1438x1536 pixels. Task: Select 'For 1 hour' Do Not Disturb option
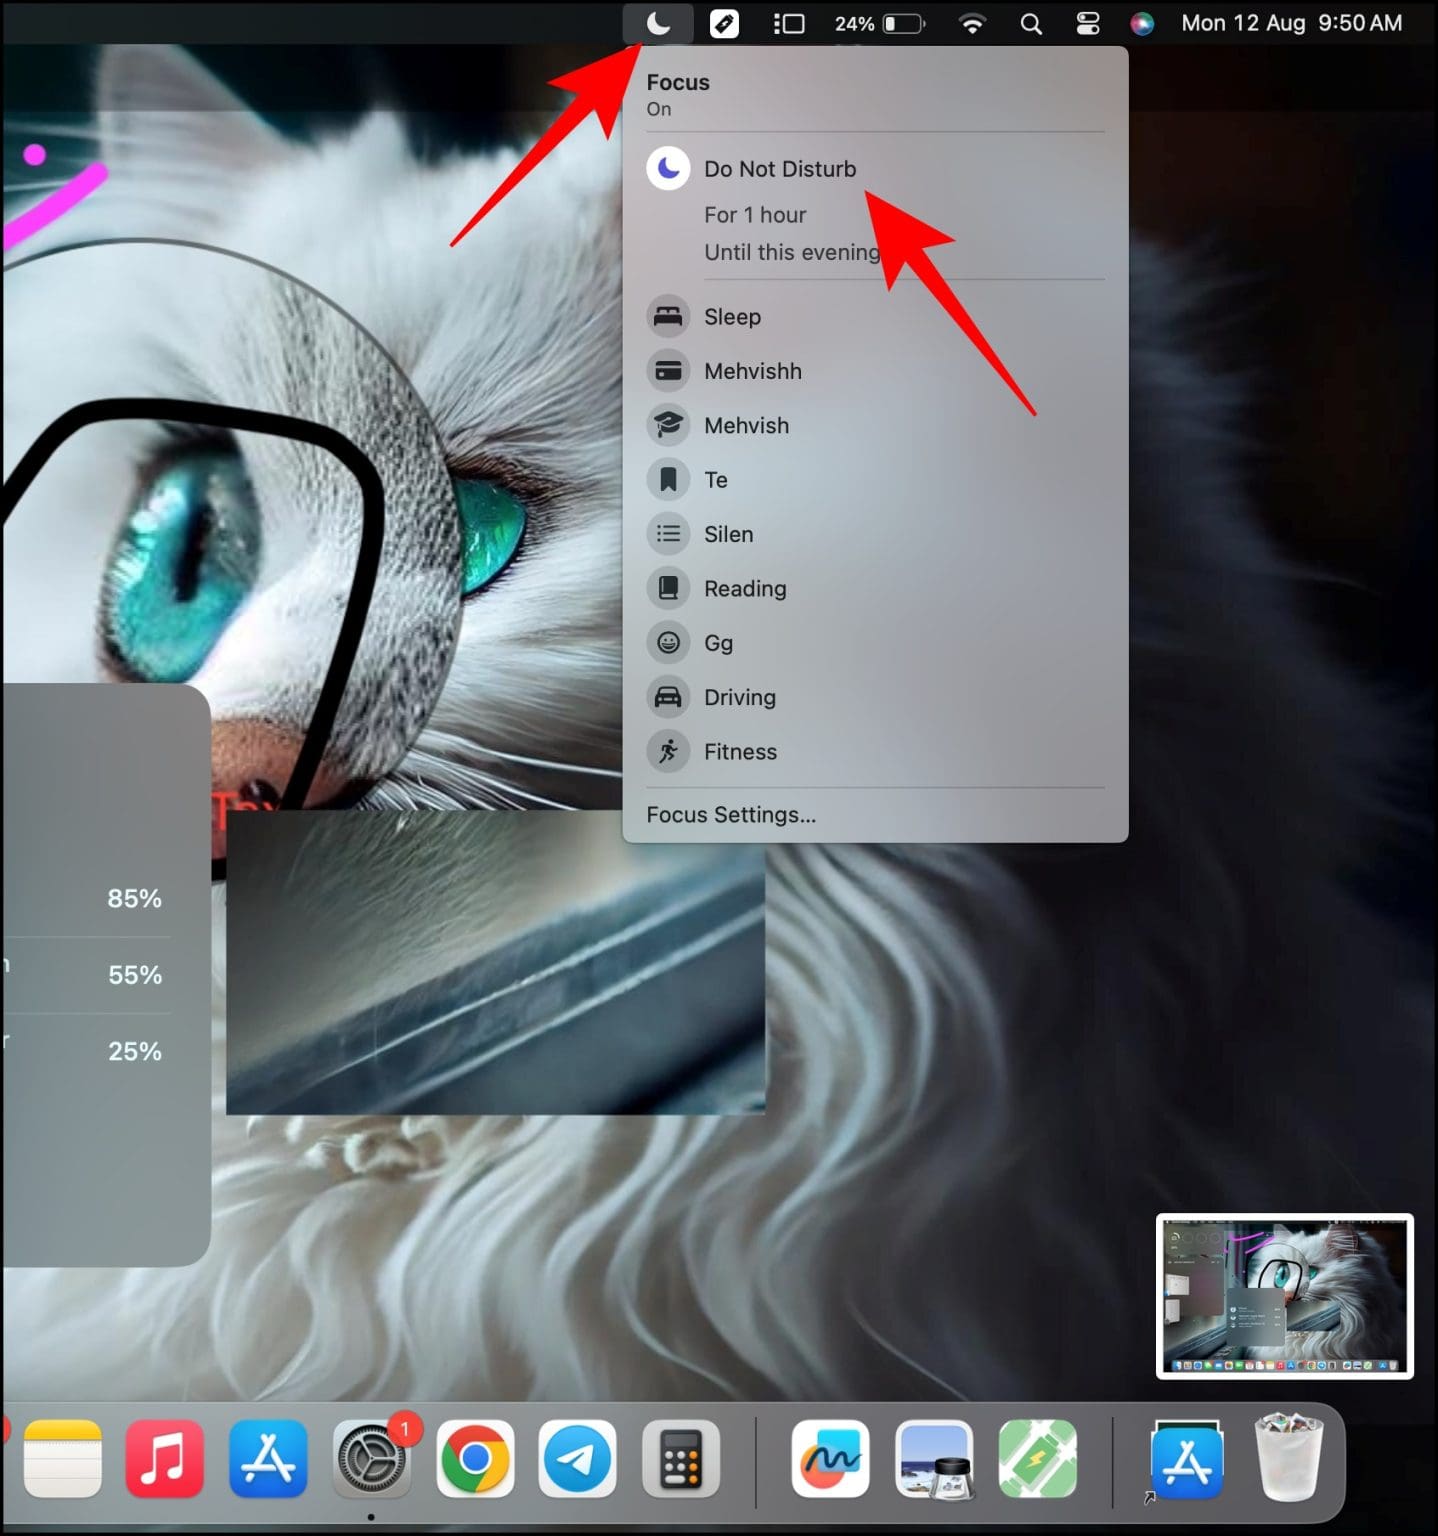(755, 214)
